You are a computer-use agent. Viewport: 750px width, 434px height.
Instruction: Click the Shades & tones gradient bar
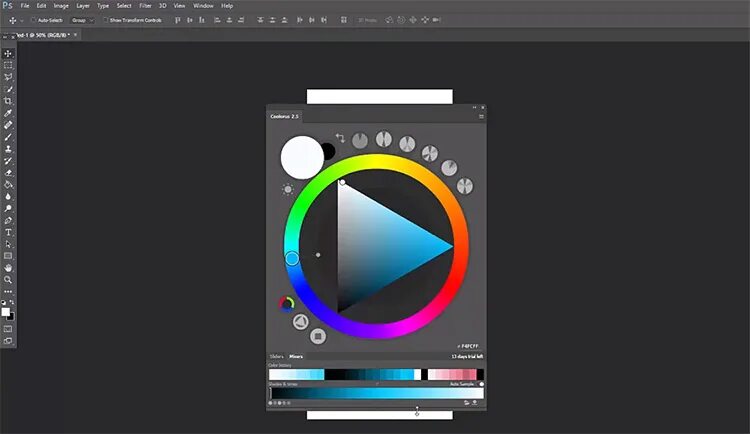[x=376, y=393]
